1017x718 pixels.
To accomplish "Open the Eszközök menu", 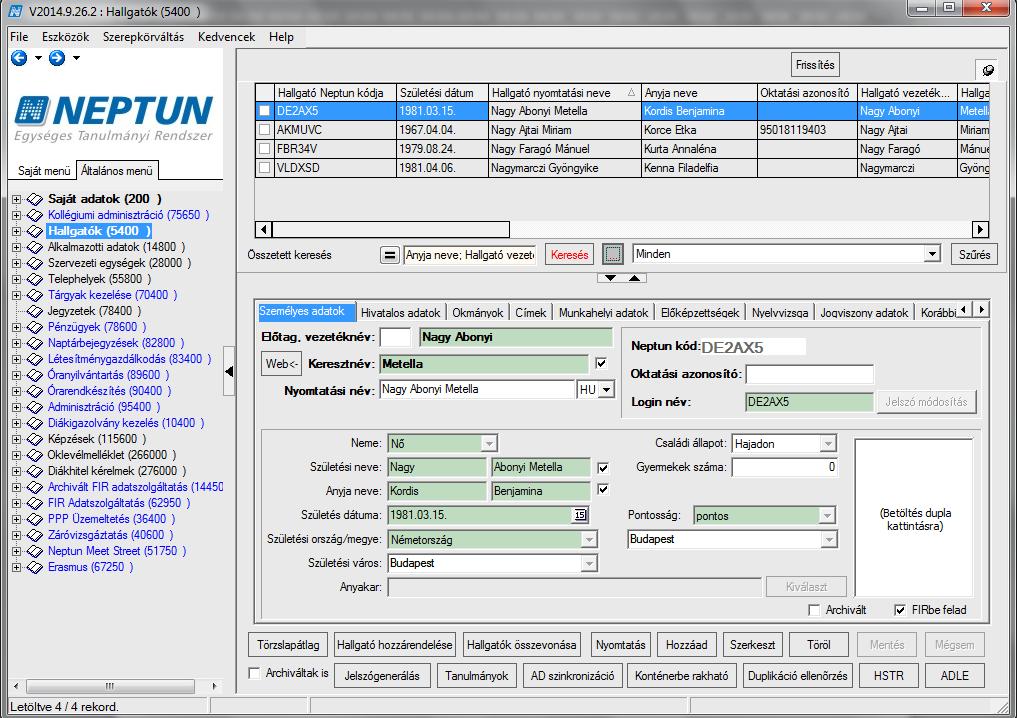I will 66,37.
